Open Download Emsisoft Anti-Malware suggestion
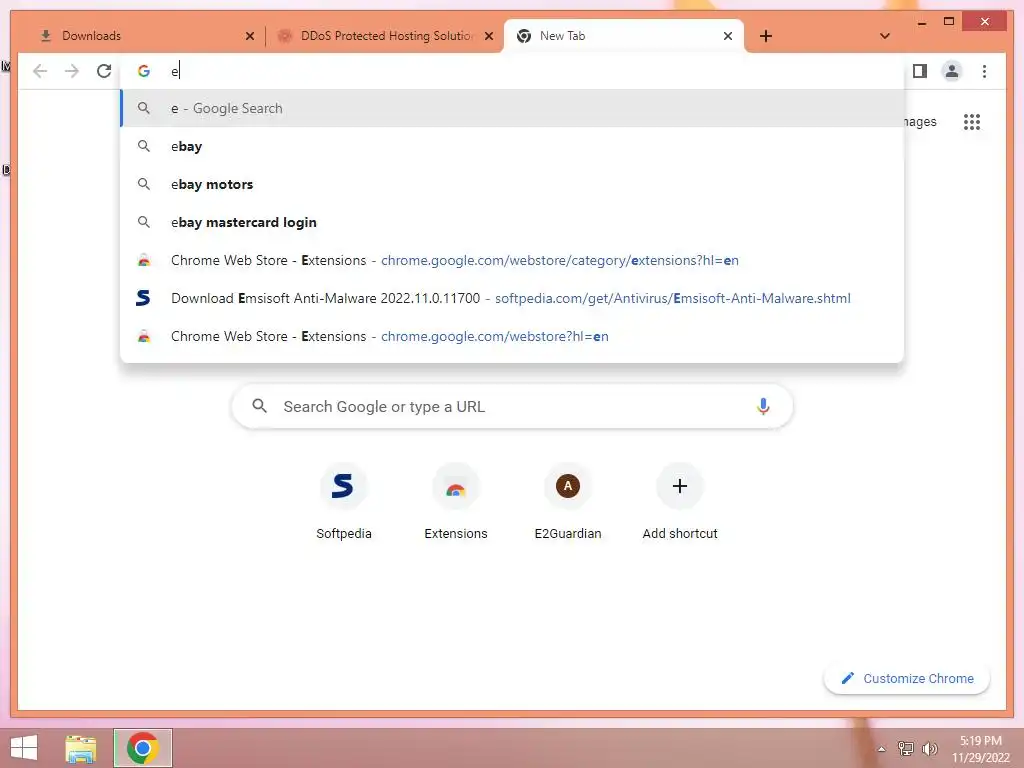This screenshot has height=768, width=1024. 512,298
